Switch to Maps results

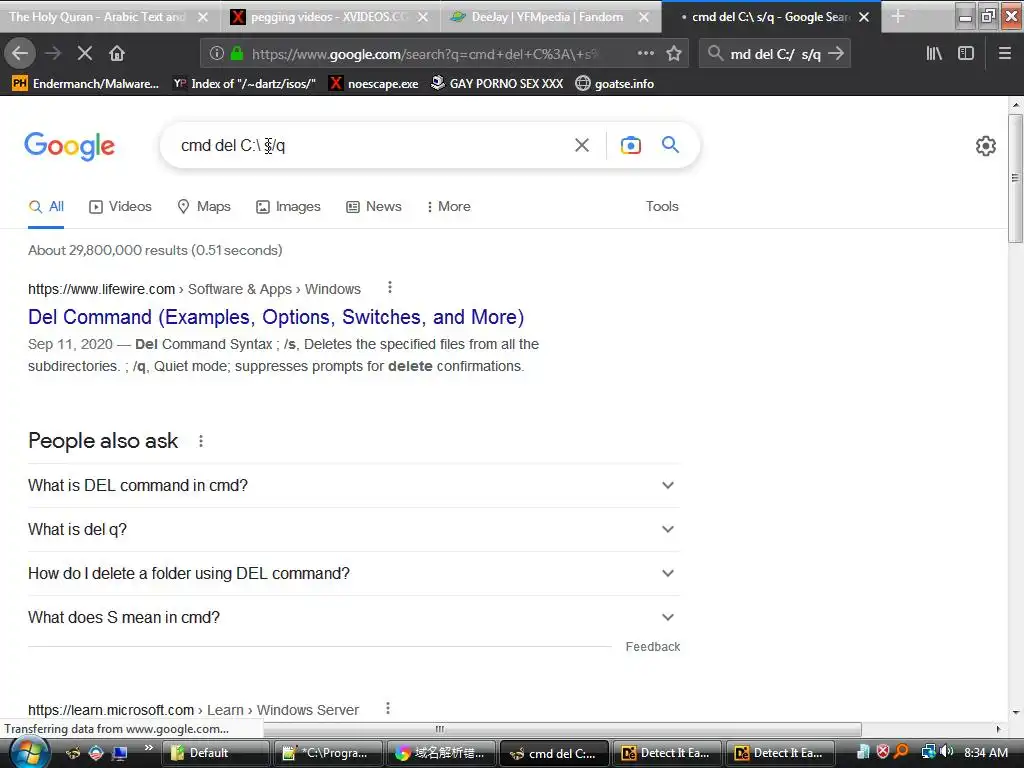click(x=204, y=206)
